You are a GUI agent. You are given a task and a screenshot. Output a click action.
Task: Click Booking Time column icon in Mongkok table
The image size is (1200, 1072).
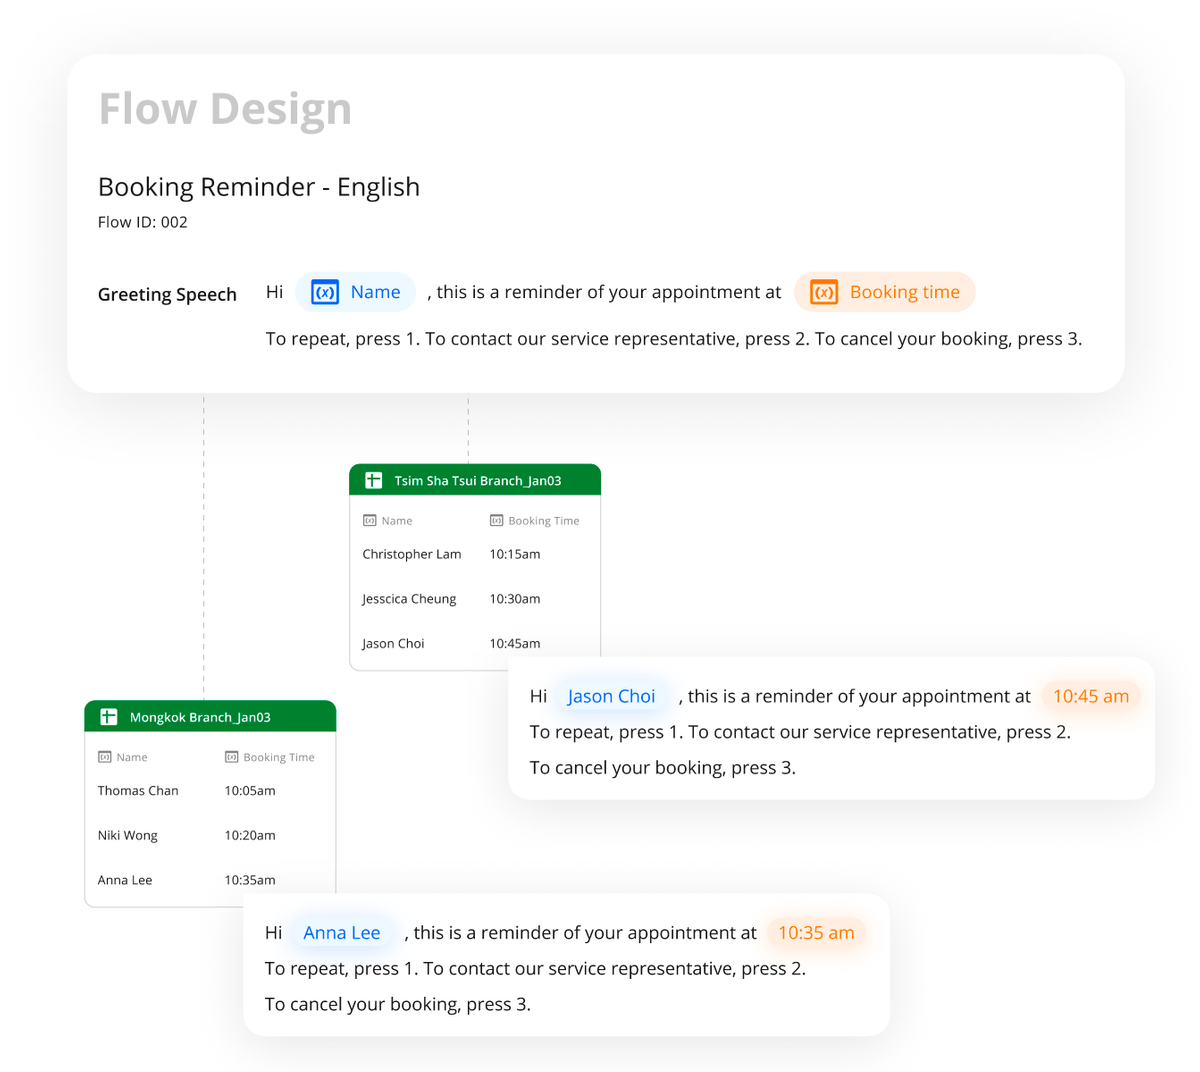(231, 757)
